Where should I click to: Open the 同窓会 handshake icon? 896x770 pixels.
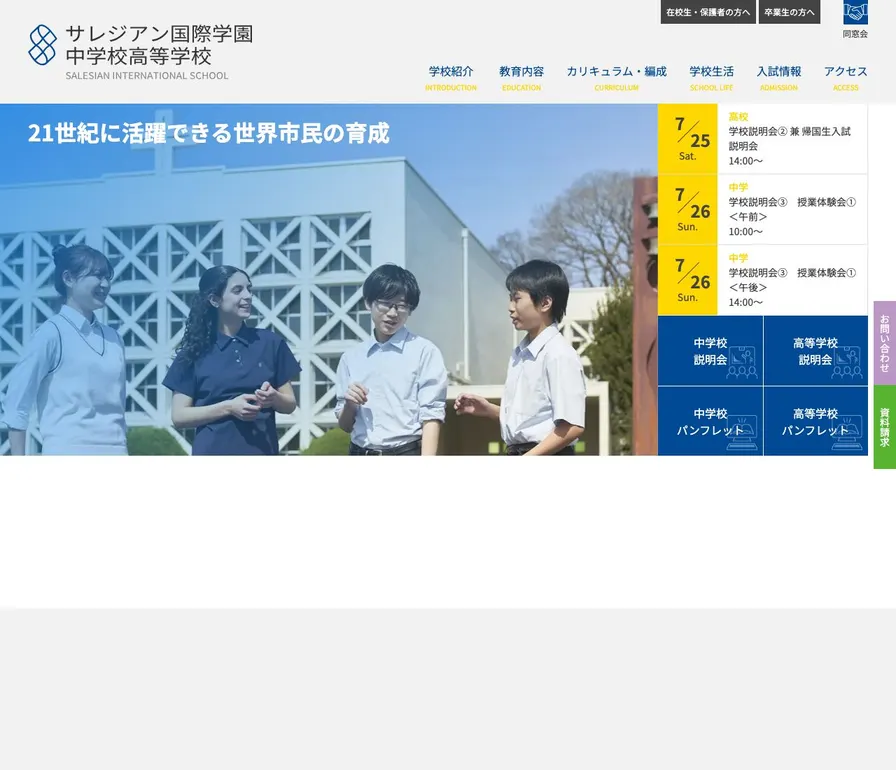click(855, 12)
